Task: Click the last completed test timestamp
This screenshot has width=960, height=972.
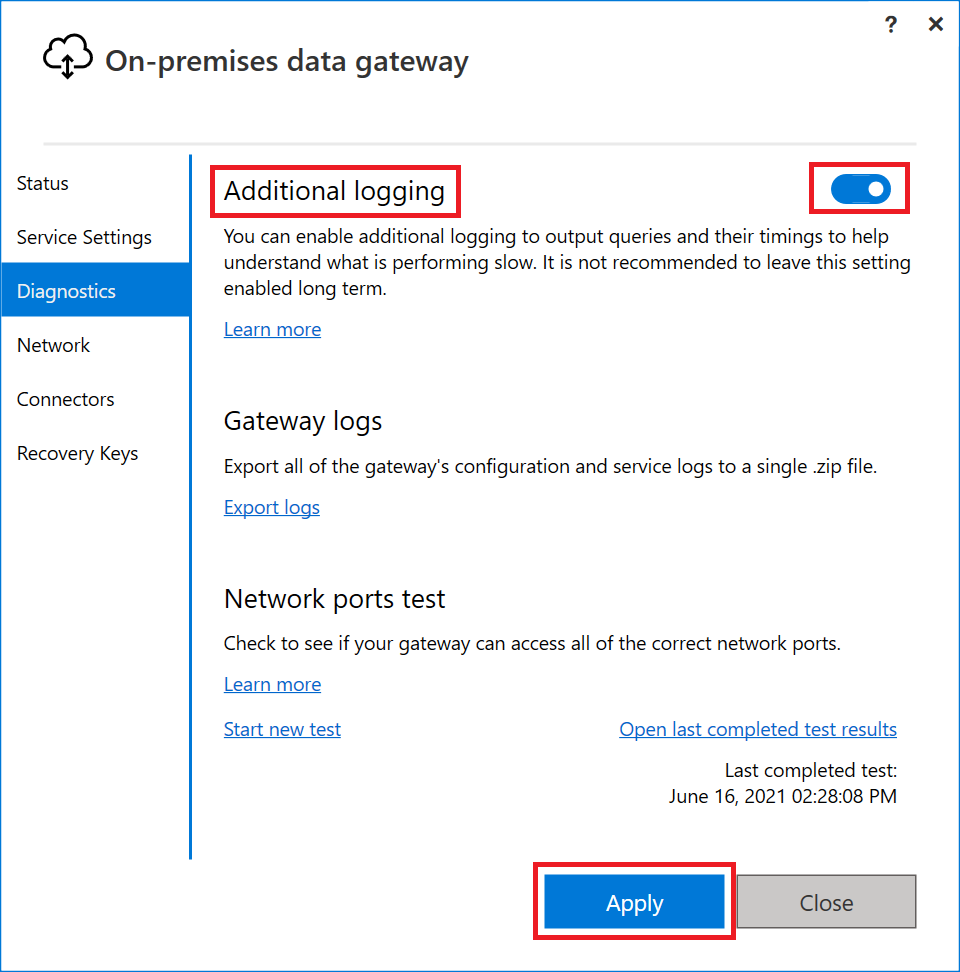Action: (783, 796)
